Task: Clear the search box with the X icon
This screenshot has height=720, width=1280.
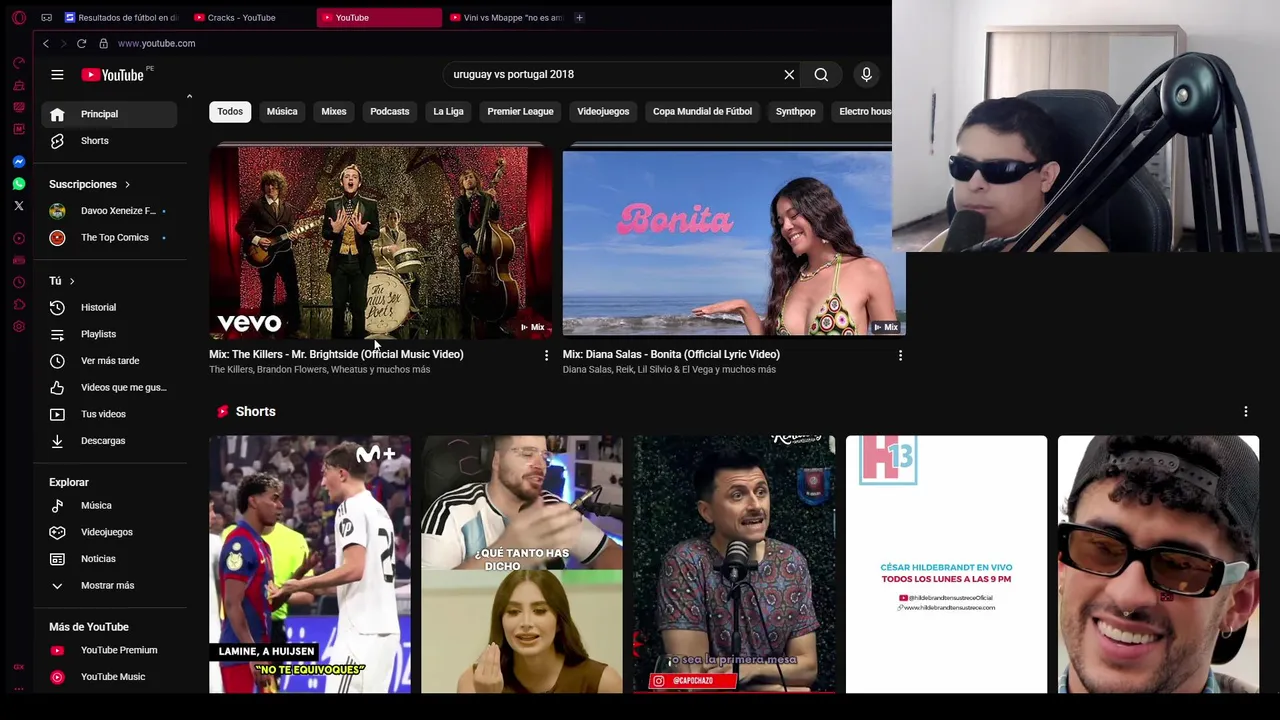Action: (789, 75)
